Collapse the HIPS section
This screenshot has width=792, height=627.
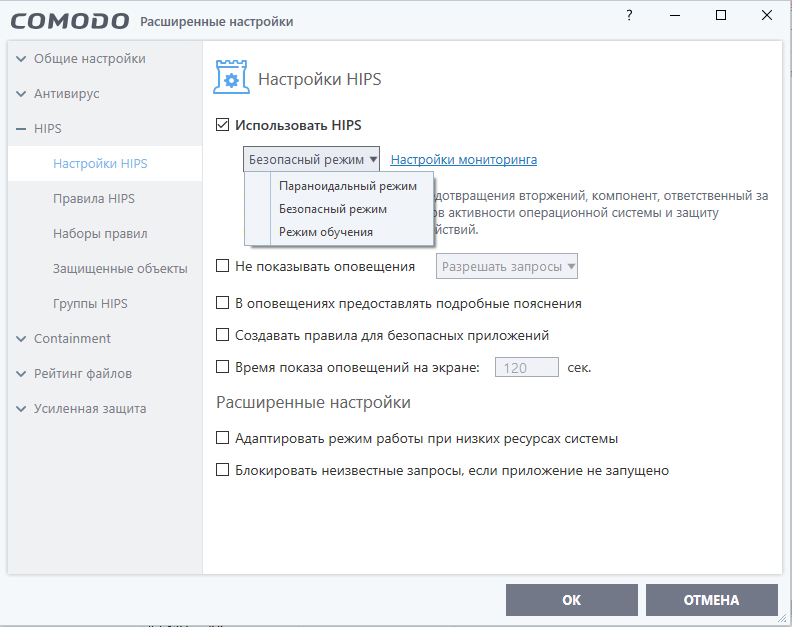pyautogui.click(x=21, y=129)
